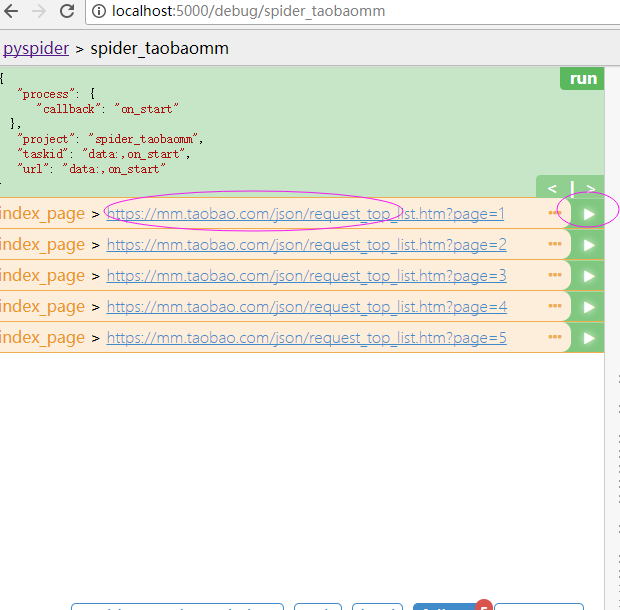Image resolution: width=620 pixels, height=610 pixels.
Task: Run the page=3 task with play icon
Action: (589, 276)
